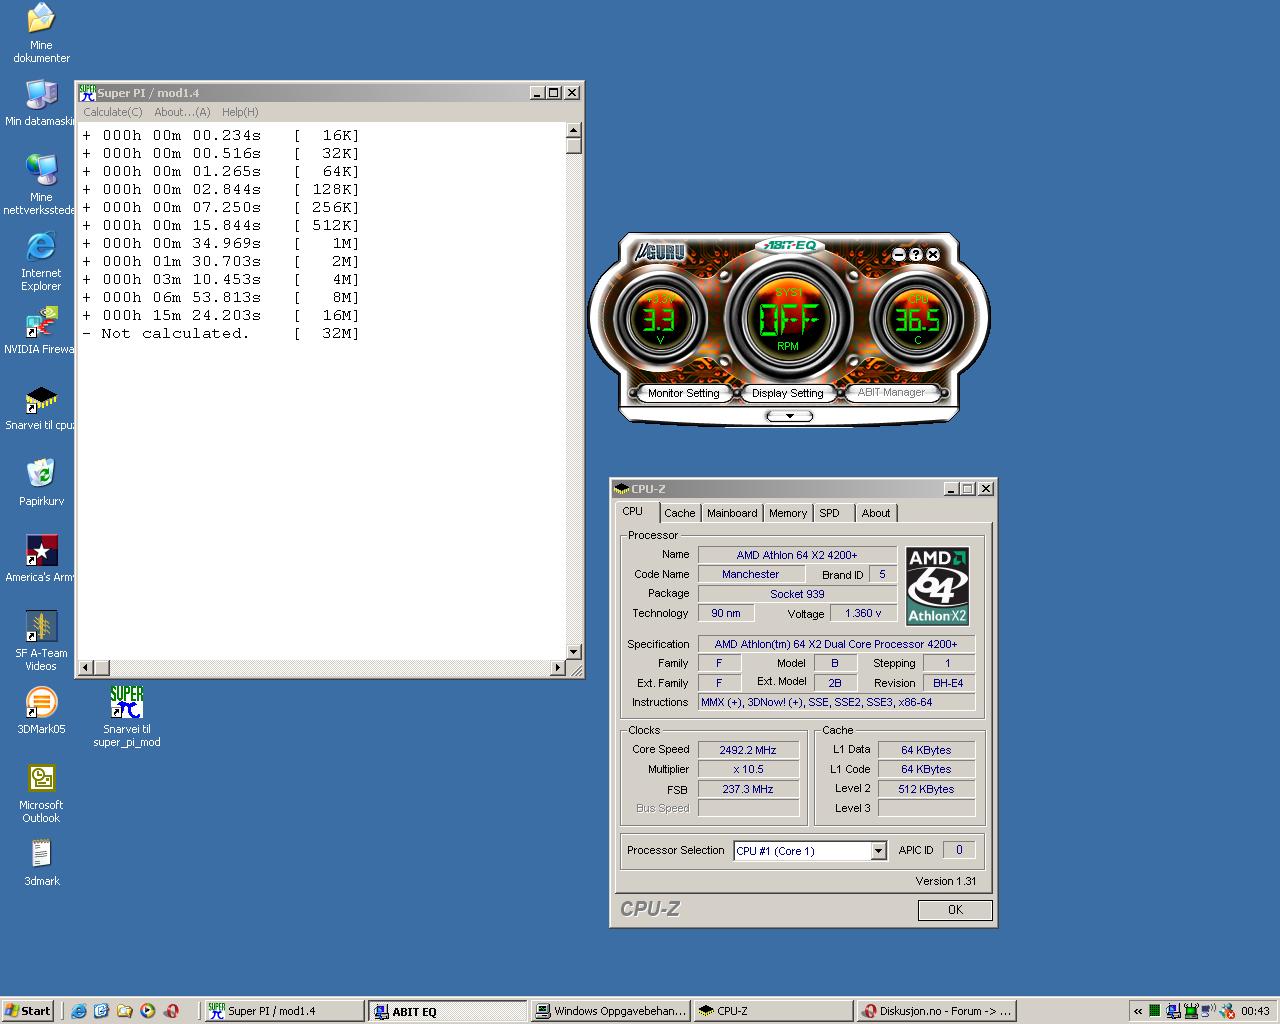This screenshot has width=1280, height=1024.
Task: Click the Super PI vertical scrollbar down arrow
Action: pyautogui.click(x=574, y=652)
